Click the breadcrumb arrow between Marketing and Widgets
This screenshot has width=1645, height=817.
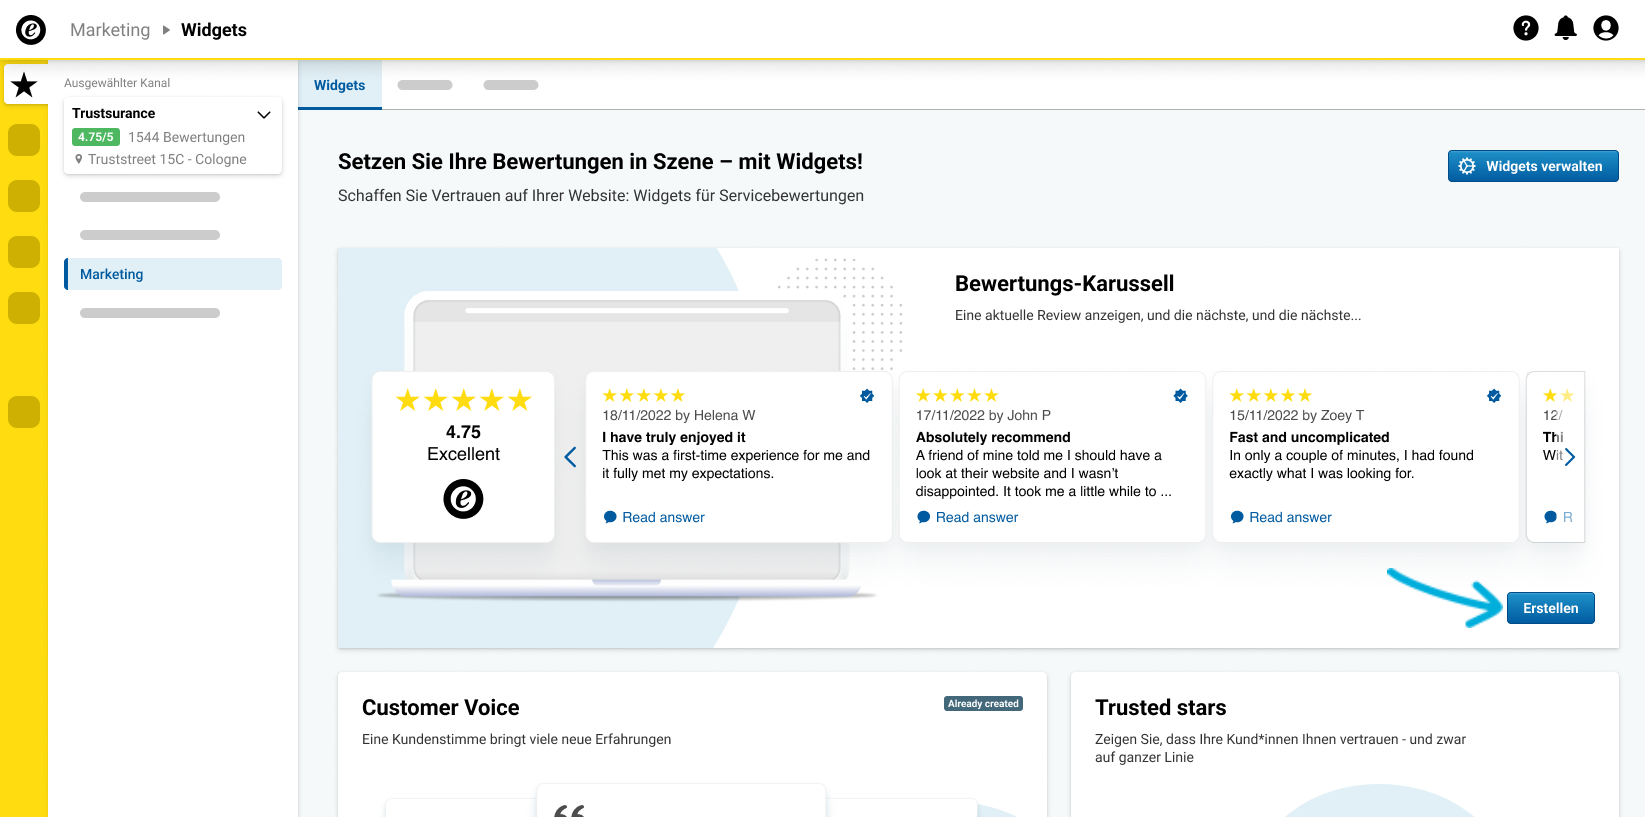tap(166, 30)
